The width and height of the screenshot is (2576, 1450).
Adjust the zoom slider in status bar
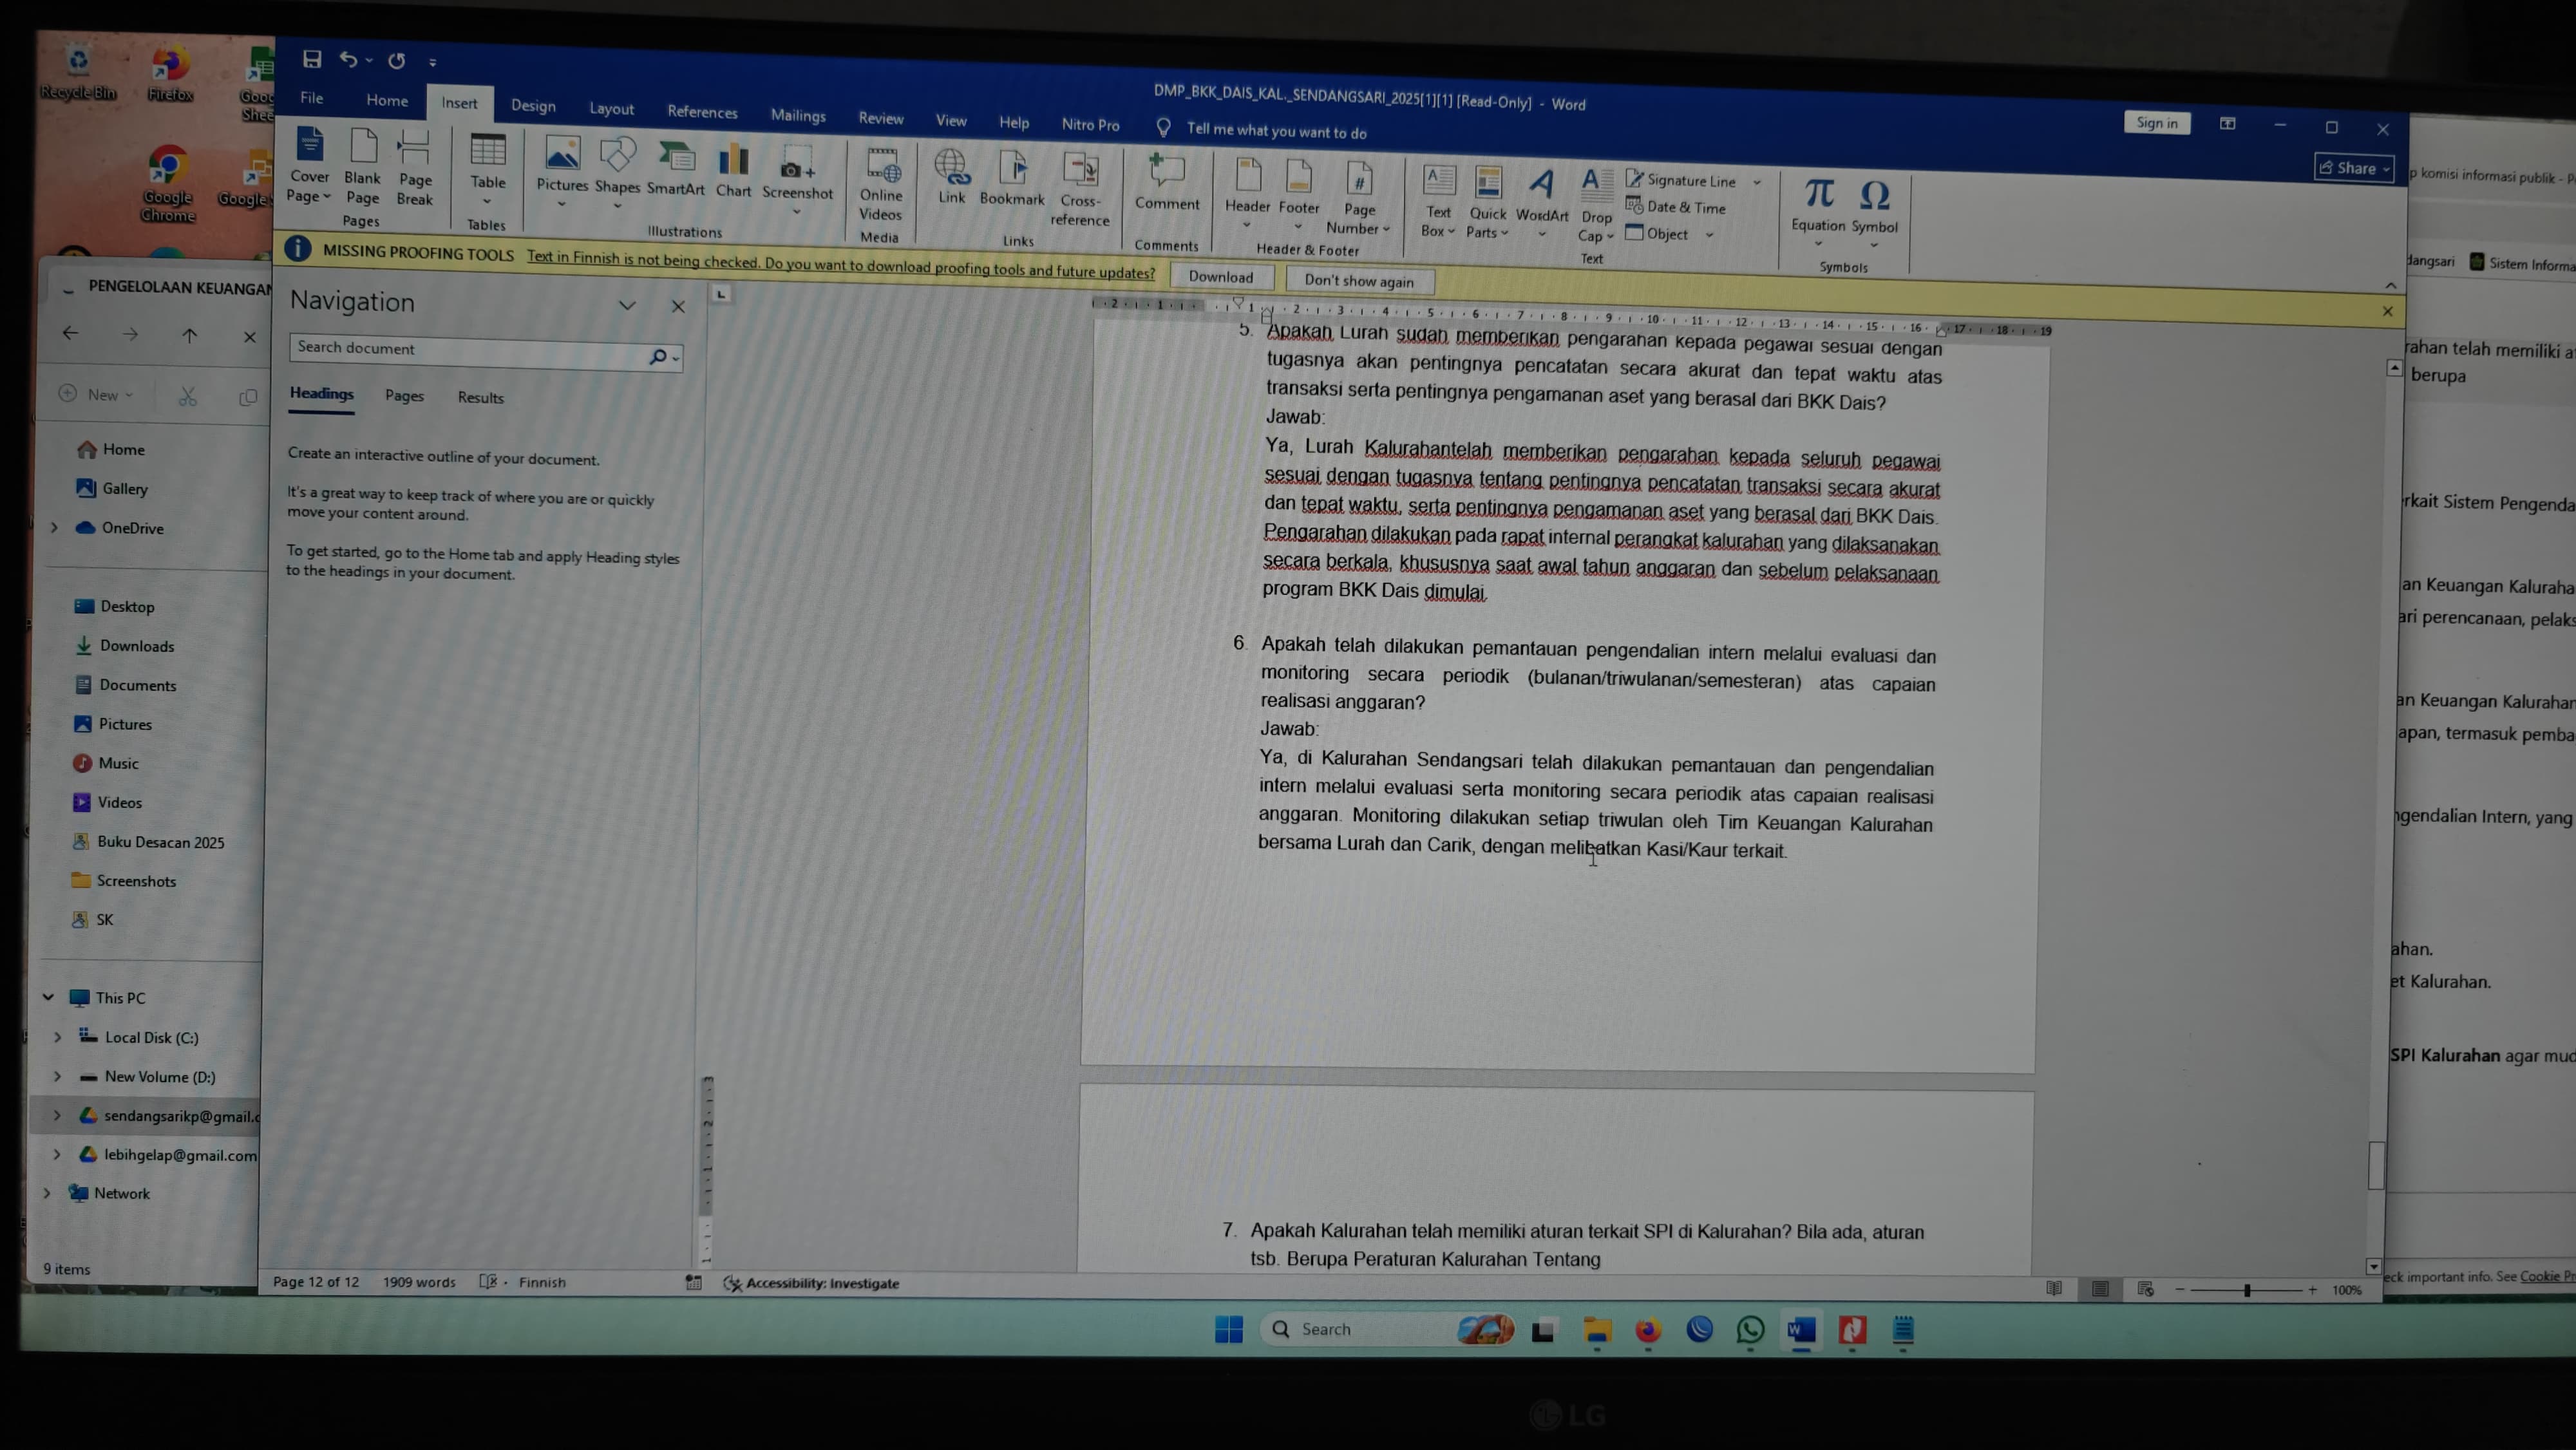click(x=2247, y=1290)
